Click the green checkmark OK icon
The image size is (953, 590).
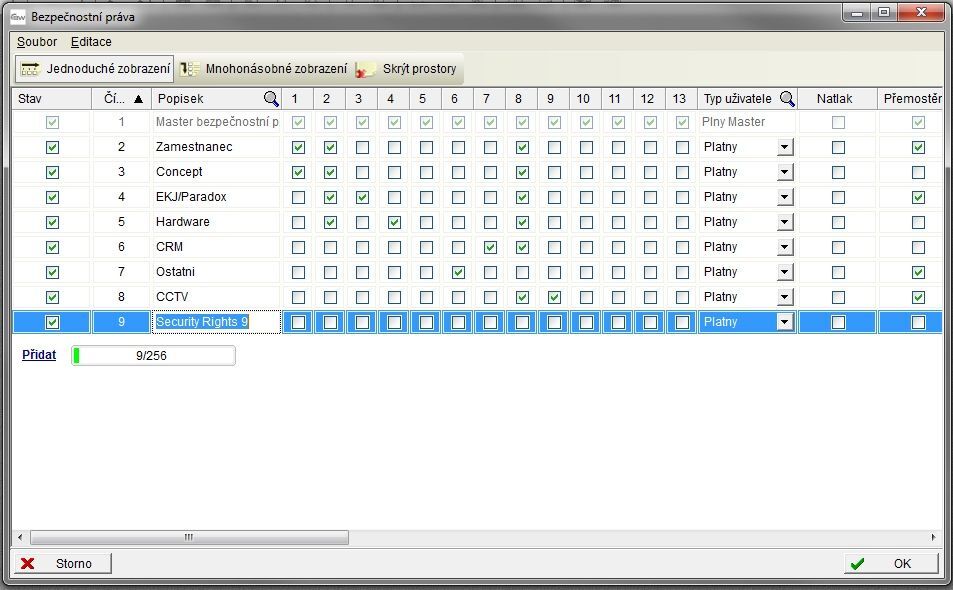856,563
